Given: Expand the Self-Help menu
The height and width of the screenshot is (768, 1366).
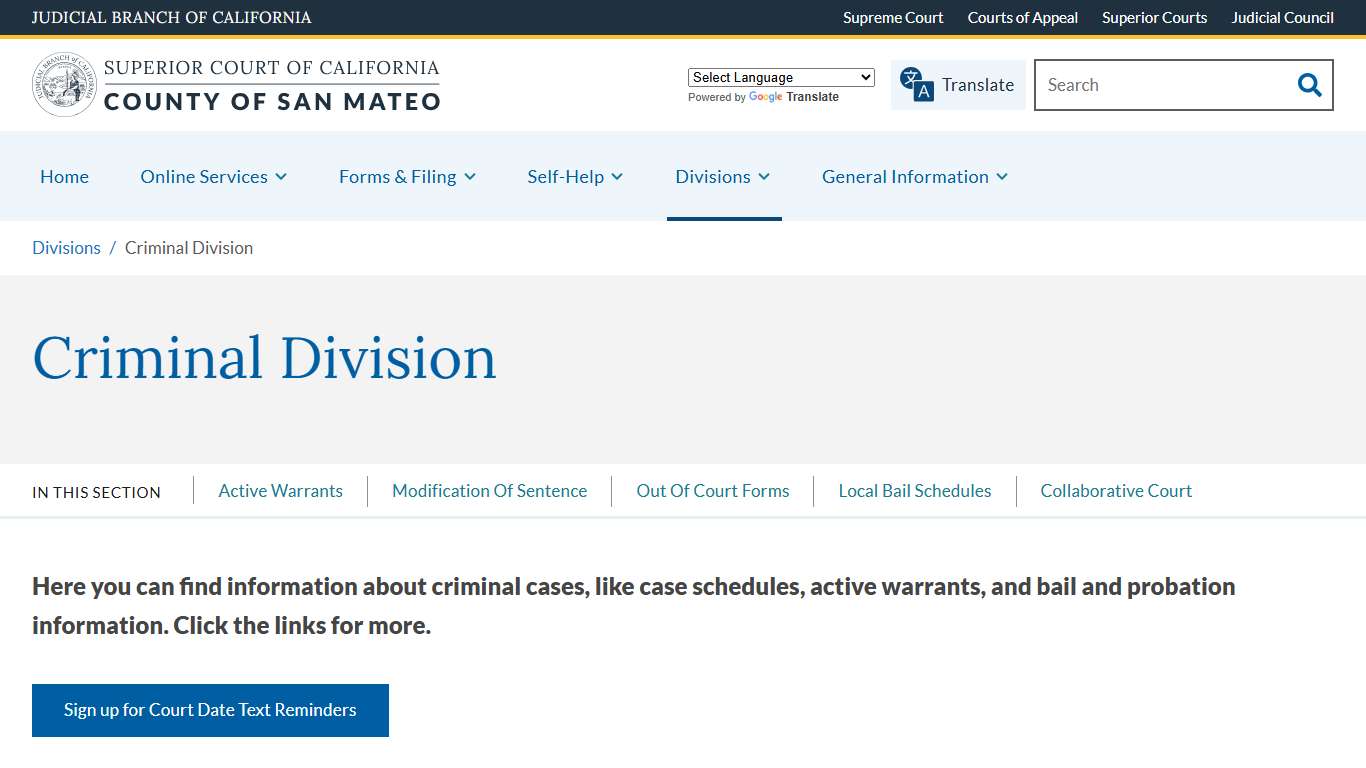Looking at the screenshot, I should point(575,176).
